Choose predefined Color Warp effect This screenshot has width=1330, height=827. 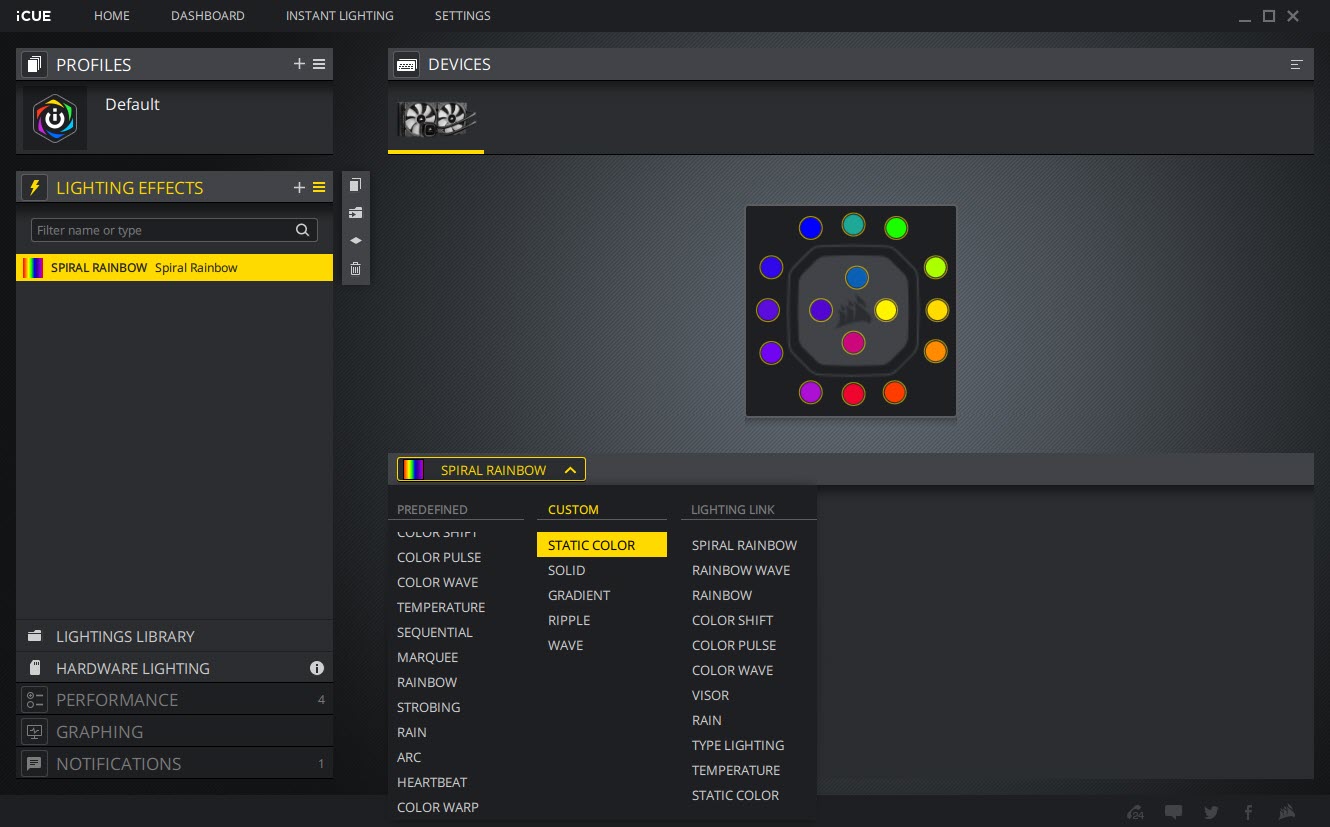[438, 807]
